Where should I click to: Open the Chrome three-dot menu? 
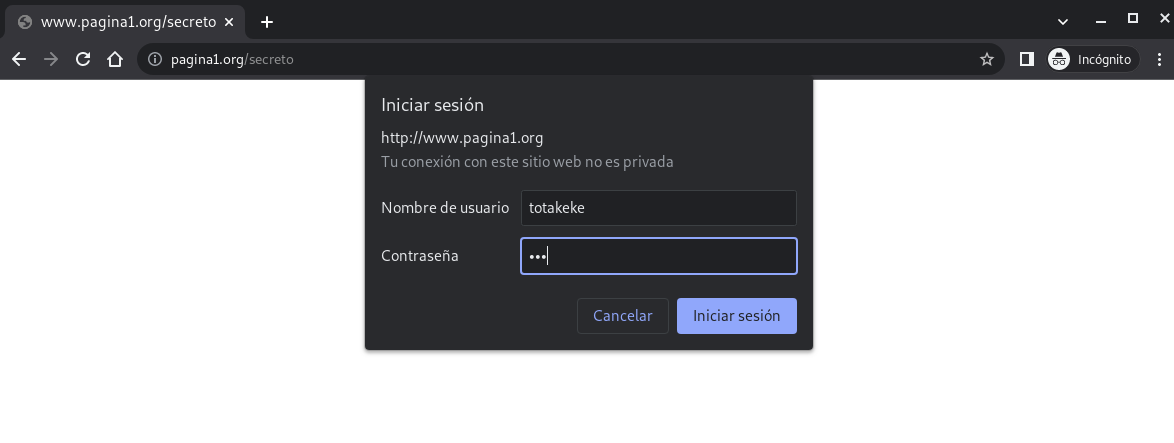(x=1159, y=59)
